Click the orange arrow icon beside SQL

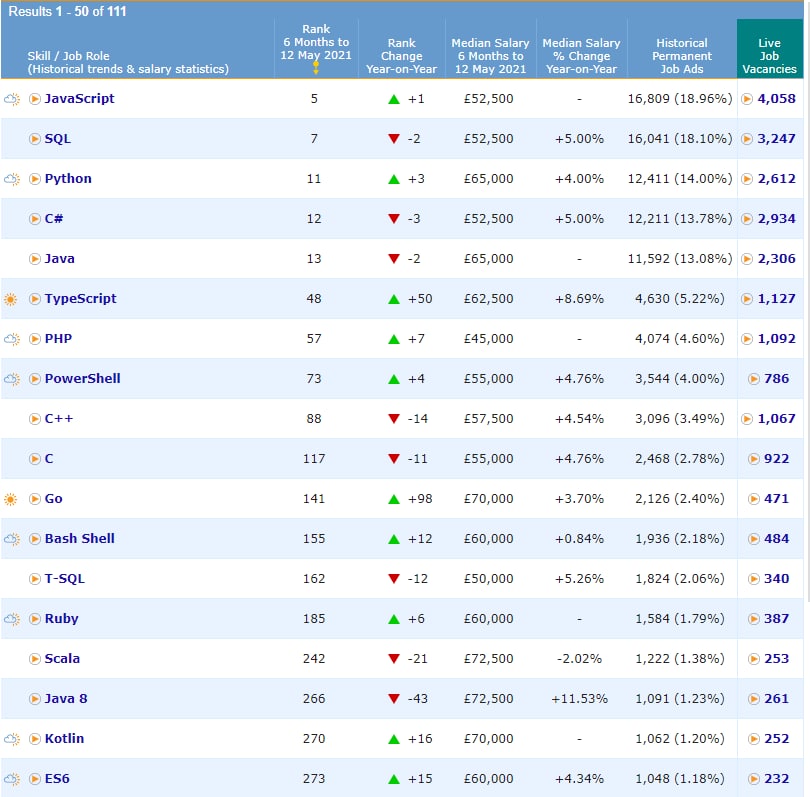tap(35, 139)
